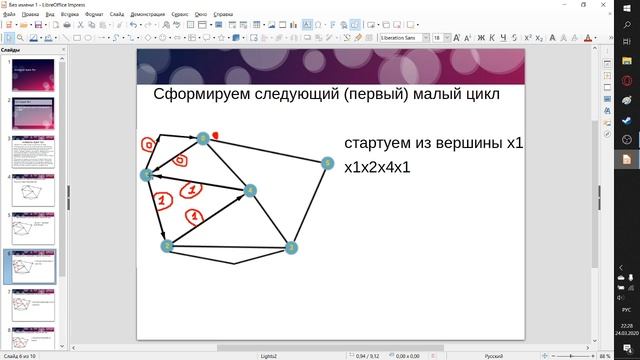
Task: Open the Демонстрация menu
Action: (x=148, y=14)
